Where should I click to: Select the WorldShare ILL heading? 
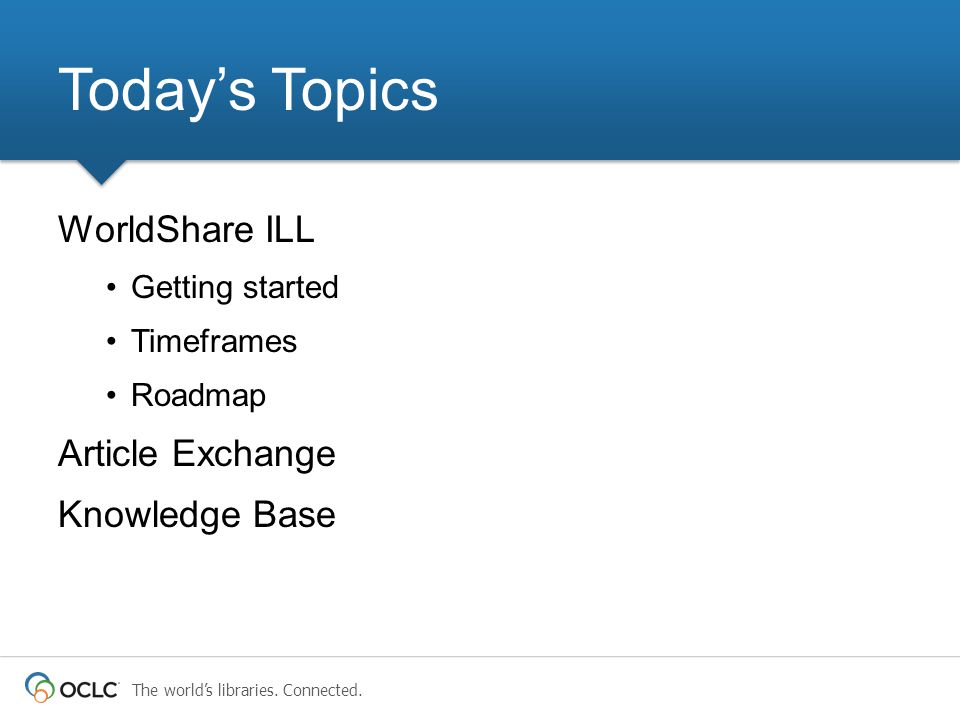(x=186, y=230)
